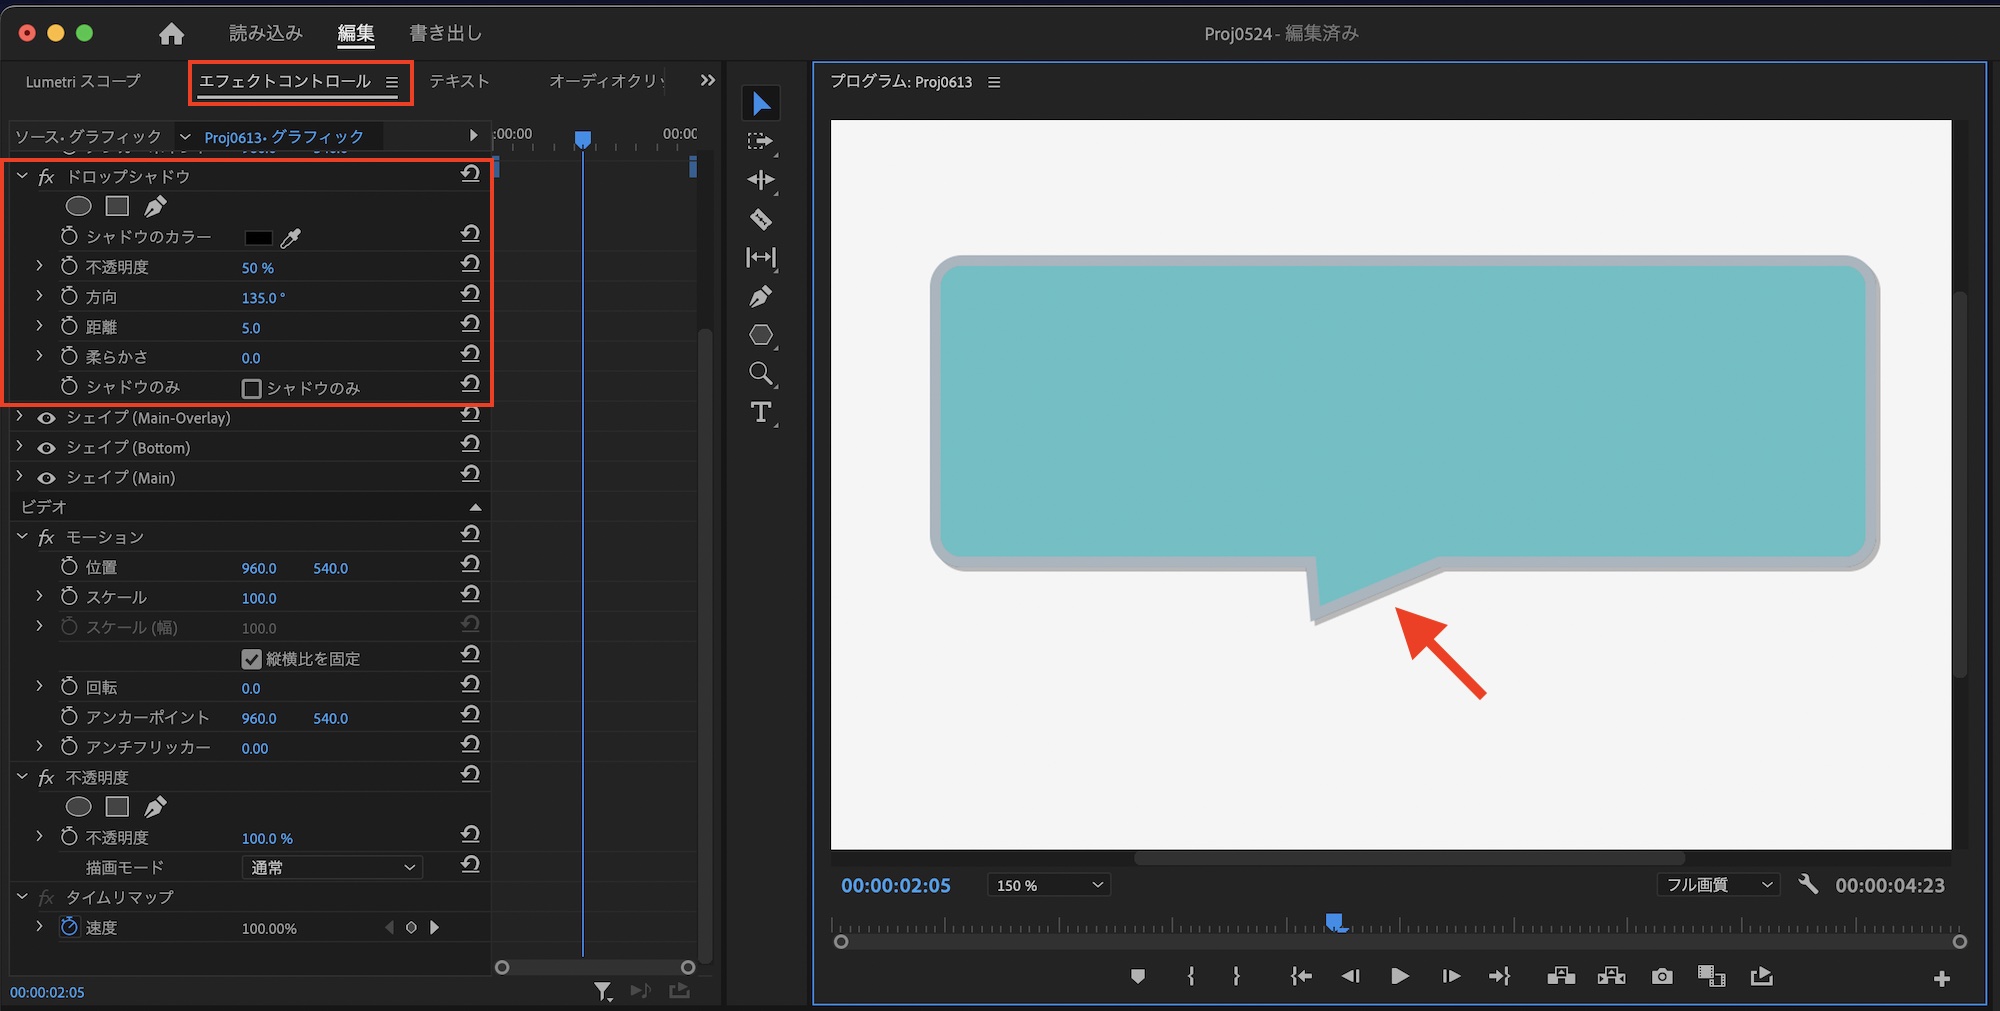Switch to the テキスト panel tab

[x=459, y=81]
